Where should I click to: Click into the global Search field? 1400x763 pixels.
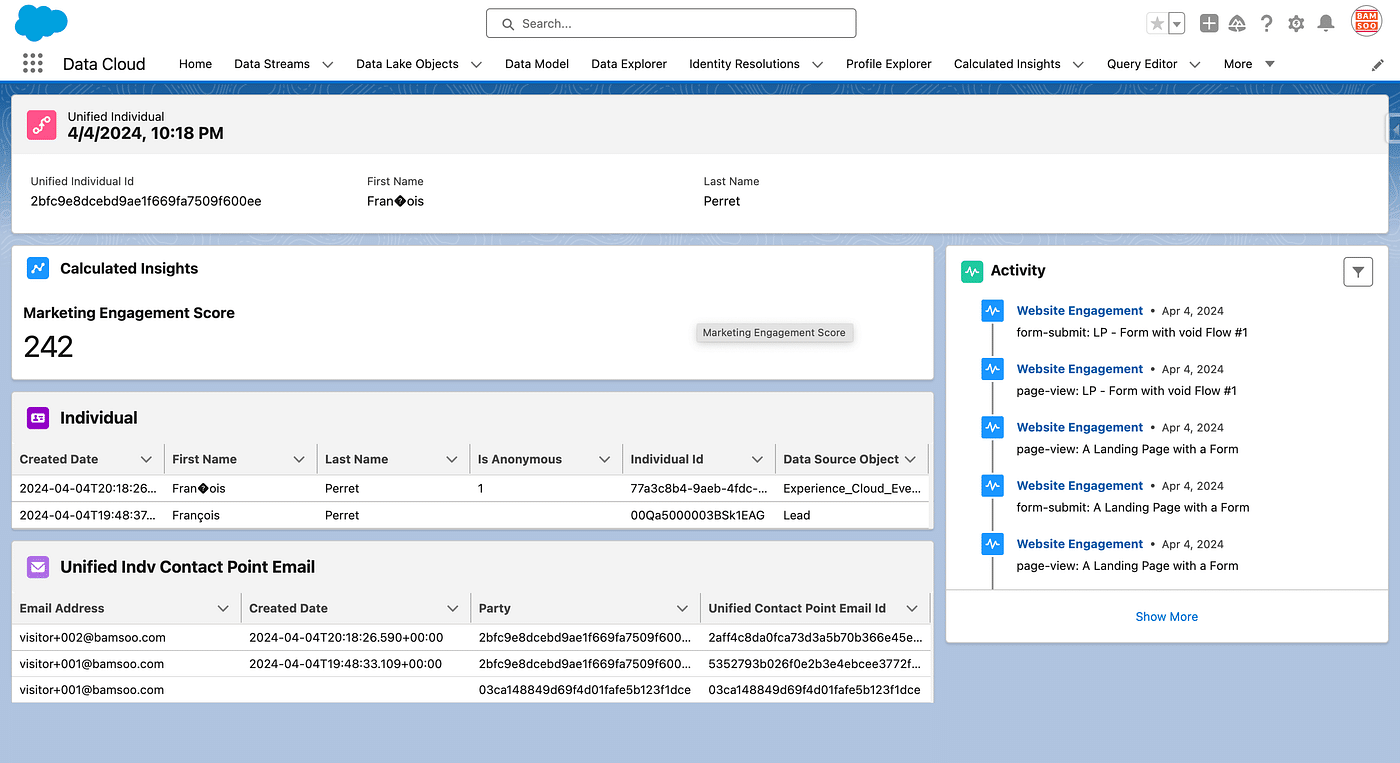point(671,23)
